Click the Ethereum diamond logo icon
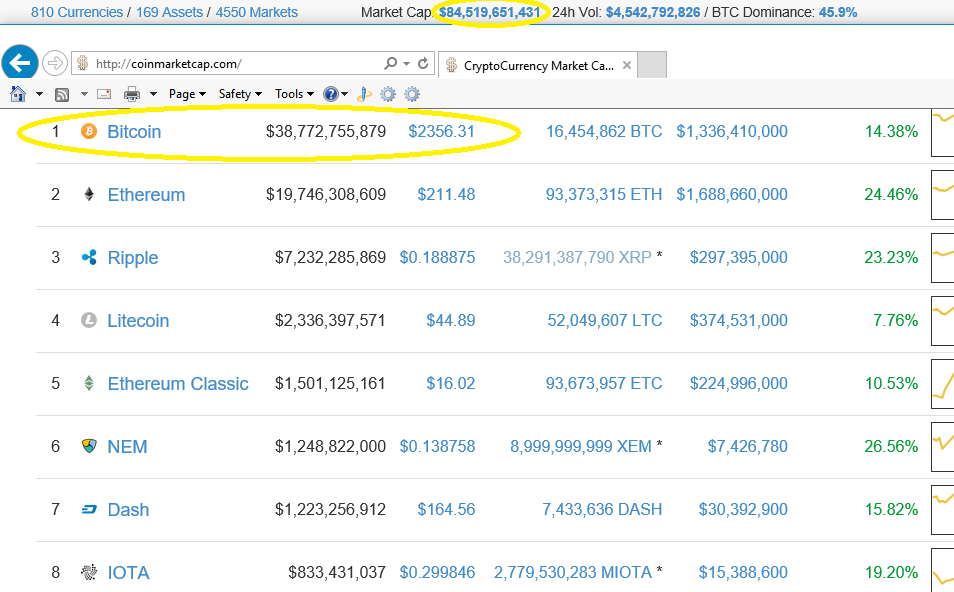Viewport: 954px width, 592px height. 89,194
